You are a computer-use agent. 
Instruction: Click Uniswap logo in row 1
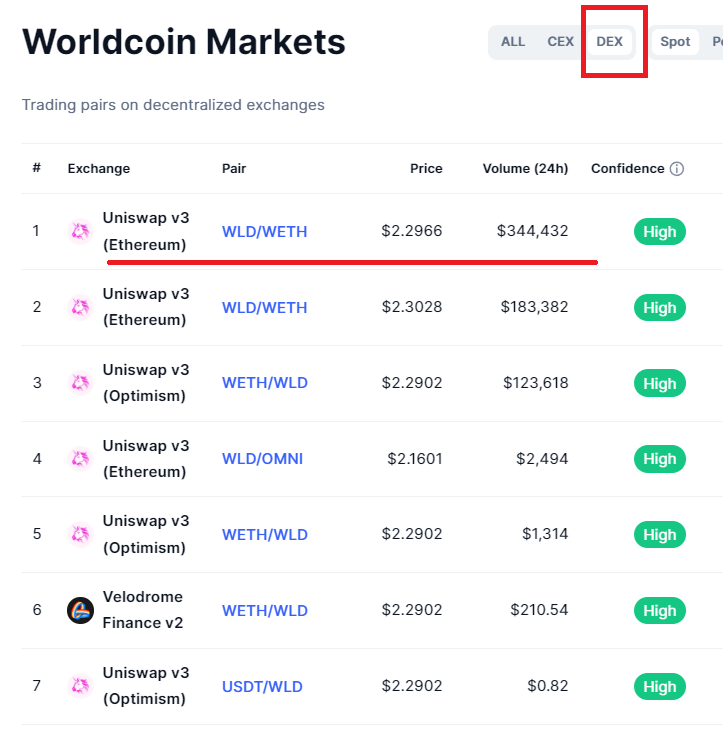(81, 231)
